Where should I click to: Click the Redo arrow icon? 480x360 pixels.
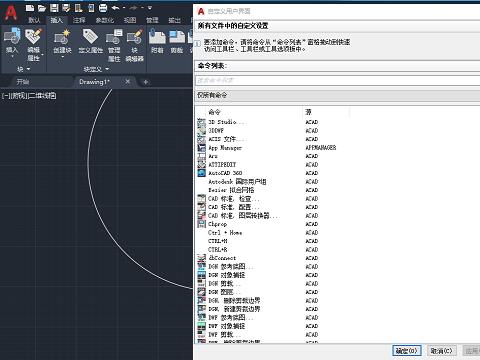(133, 8)
